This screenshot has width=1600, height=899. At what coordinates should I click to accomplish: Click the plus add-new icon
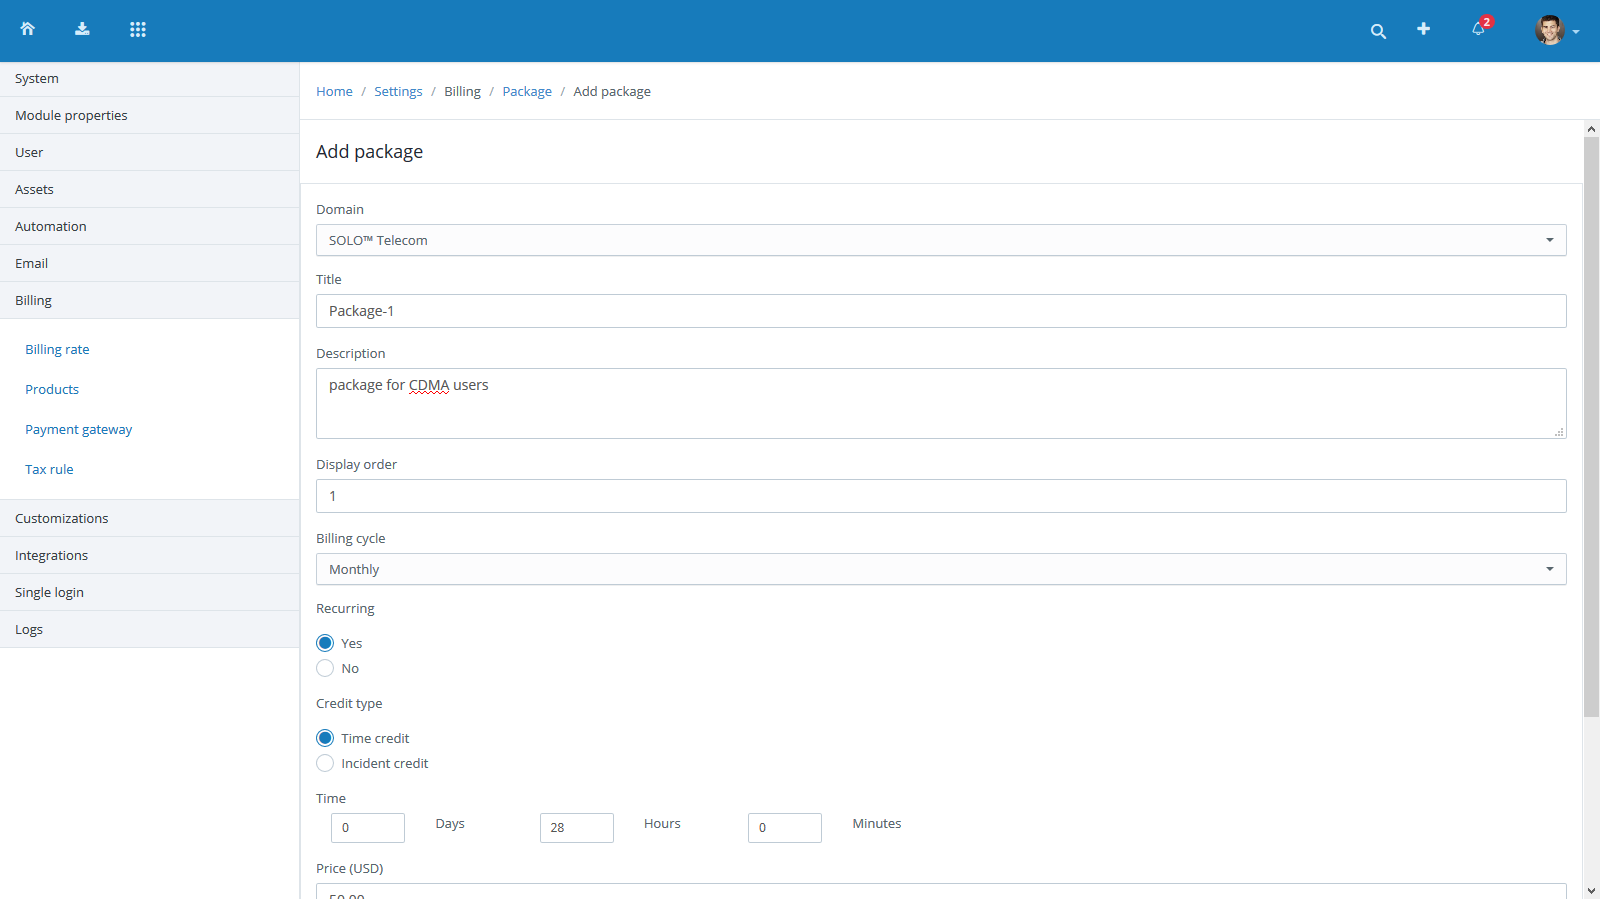(x=1423, y=29)
